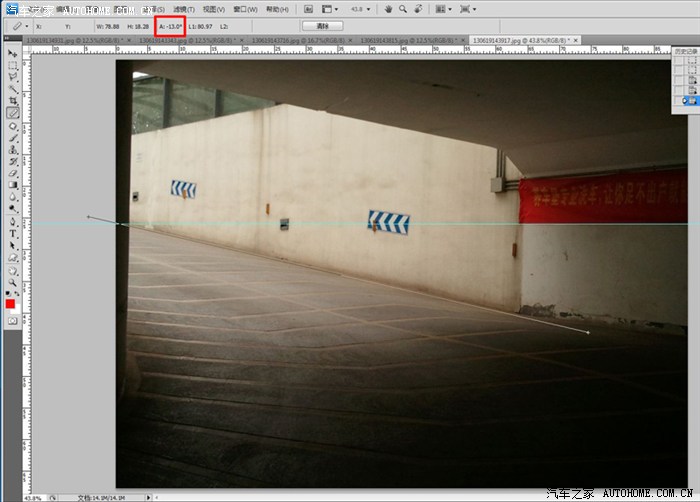Viewport: 700px width, 502px height.
Task: Select the Hand tool in toolbox
Action: tap(12, 271)
